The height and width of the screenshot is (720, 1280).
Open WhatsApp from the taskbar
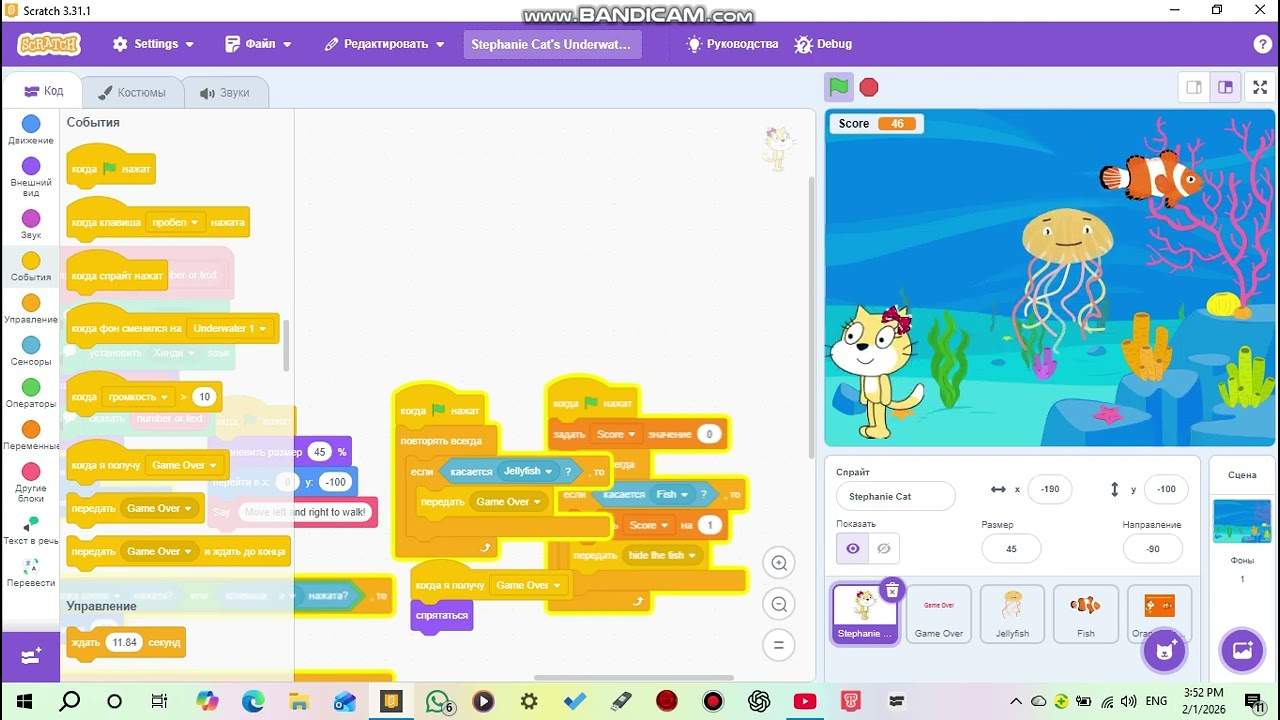click(438, 701)
